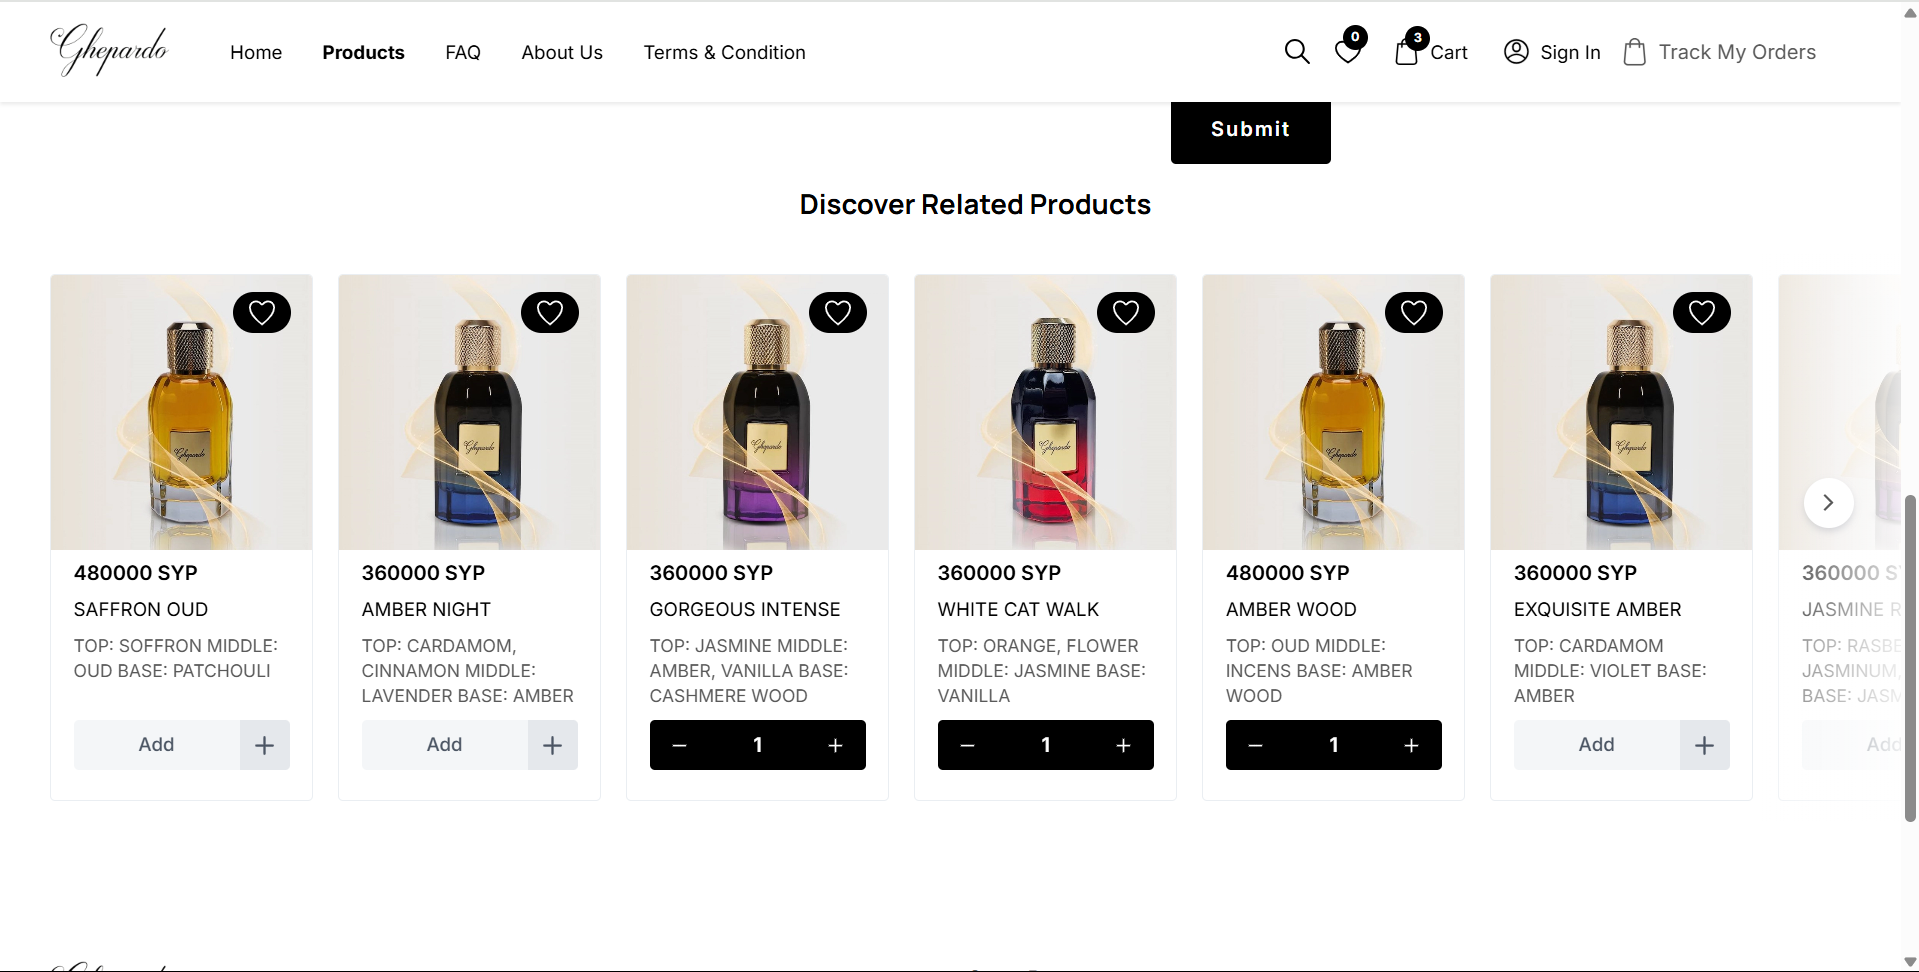
Task: Open the SAFFRON OUD bottle image
Action: [x=181, y=412]
